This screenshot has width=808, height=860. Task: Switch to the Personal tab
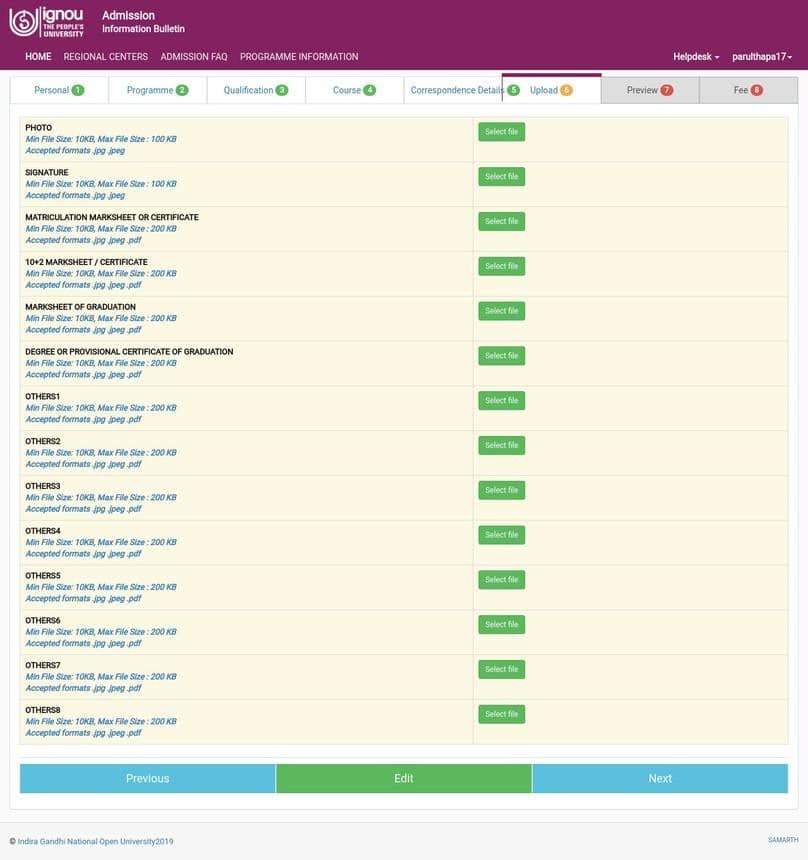[x=58, y=90]
